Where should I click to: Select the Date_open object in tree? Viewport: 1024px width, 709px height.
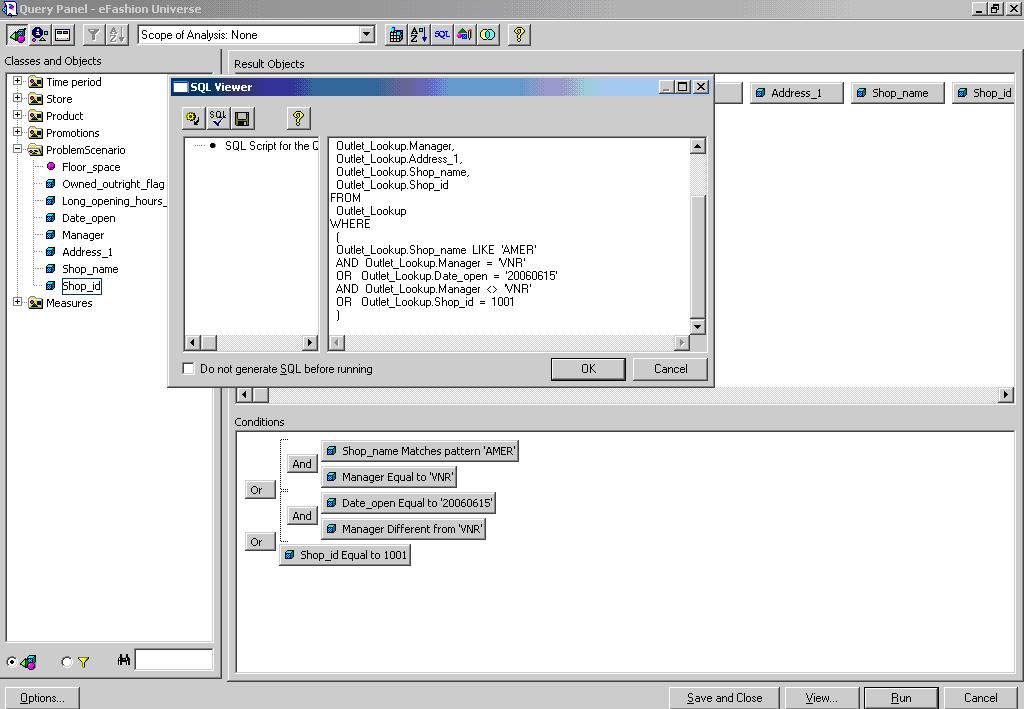(88, 218)
